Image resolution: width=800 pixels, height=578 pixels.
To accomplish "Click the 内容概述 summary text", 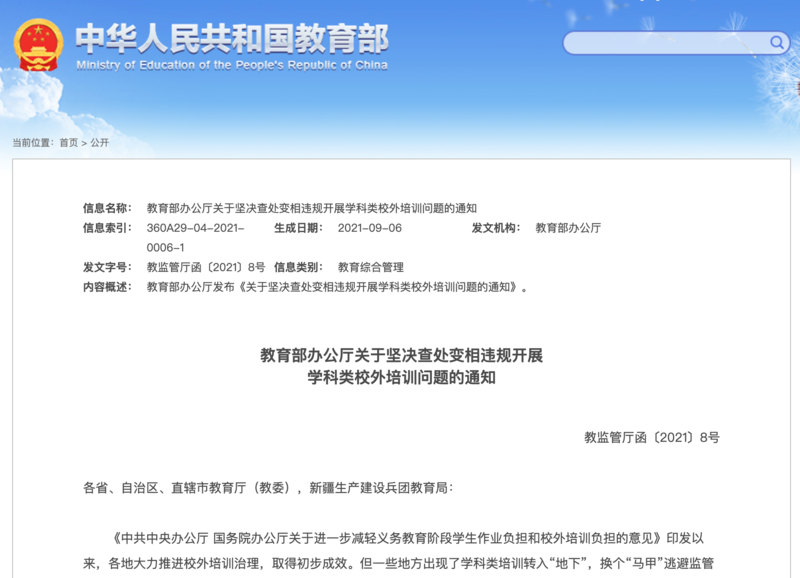I will 336,287.
